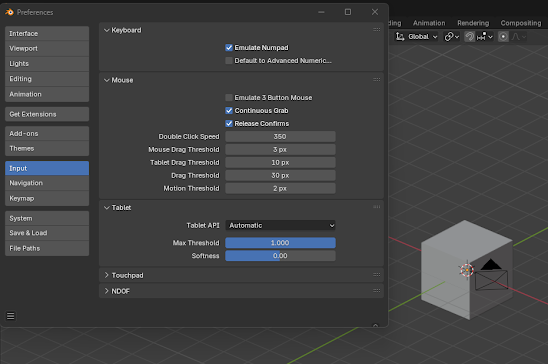Open the proportional falloff curve dropdown
Viewport: 548px width, 364px height.
click(x=519, y=37)
